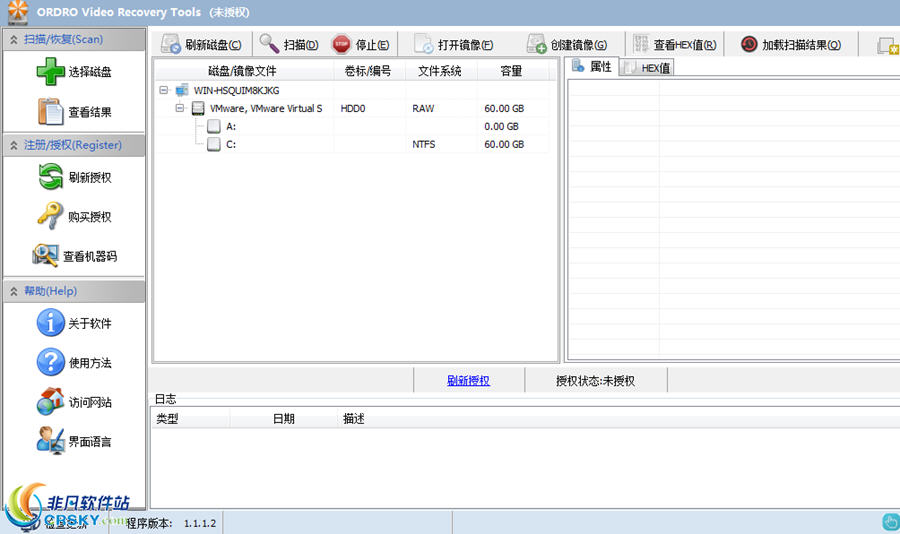The width and height of the screenshot is (900, 534).
Task: Open 关于软件 info icon
Action: 51,323
